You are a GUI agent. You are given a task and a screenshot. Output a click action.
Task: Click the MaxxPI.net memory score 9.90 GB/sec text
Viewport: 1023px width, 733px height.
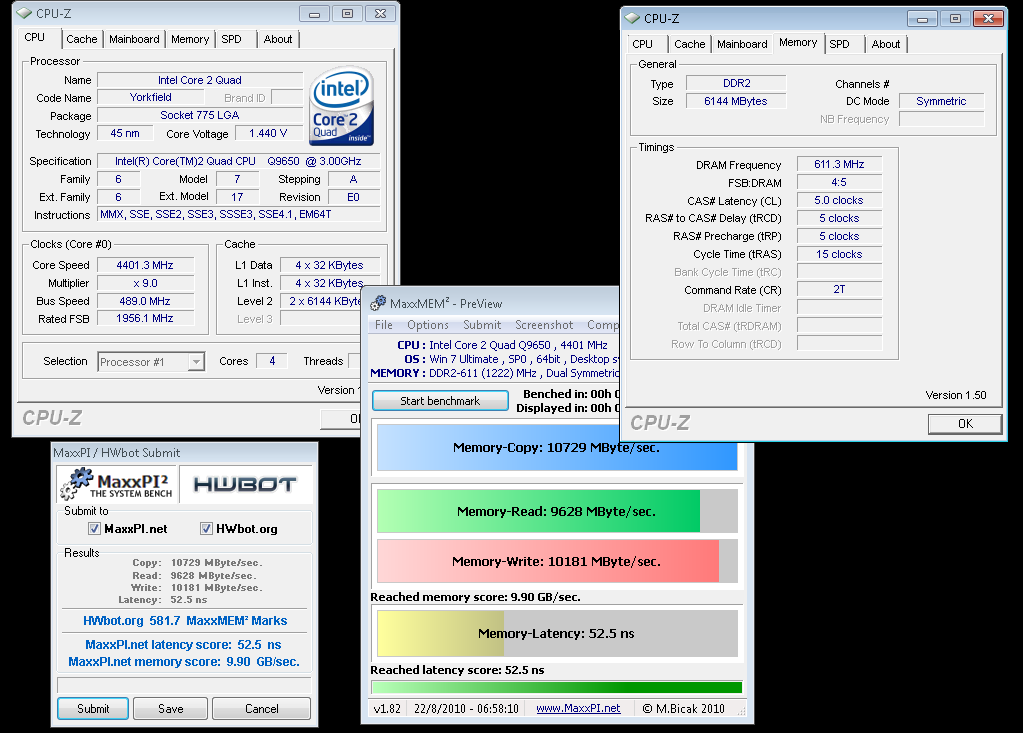pyautogui.click(x=184, y=662)
